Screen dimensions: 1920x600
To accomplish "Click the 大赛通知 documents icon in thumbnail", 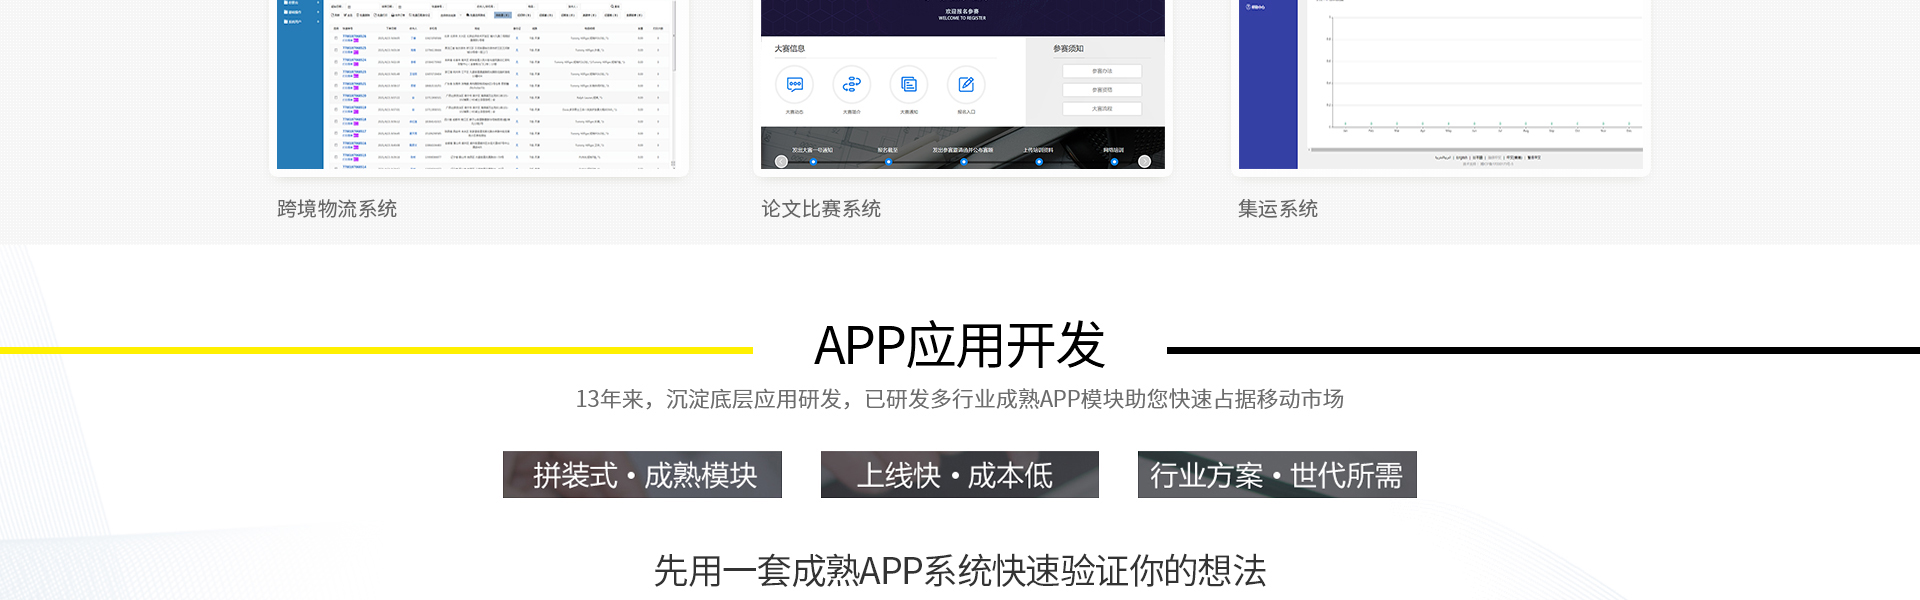I will pyautogui.click(x=909, y=85).
